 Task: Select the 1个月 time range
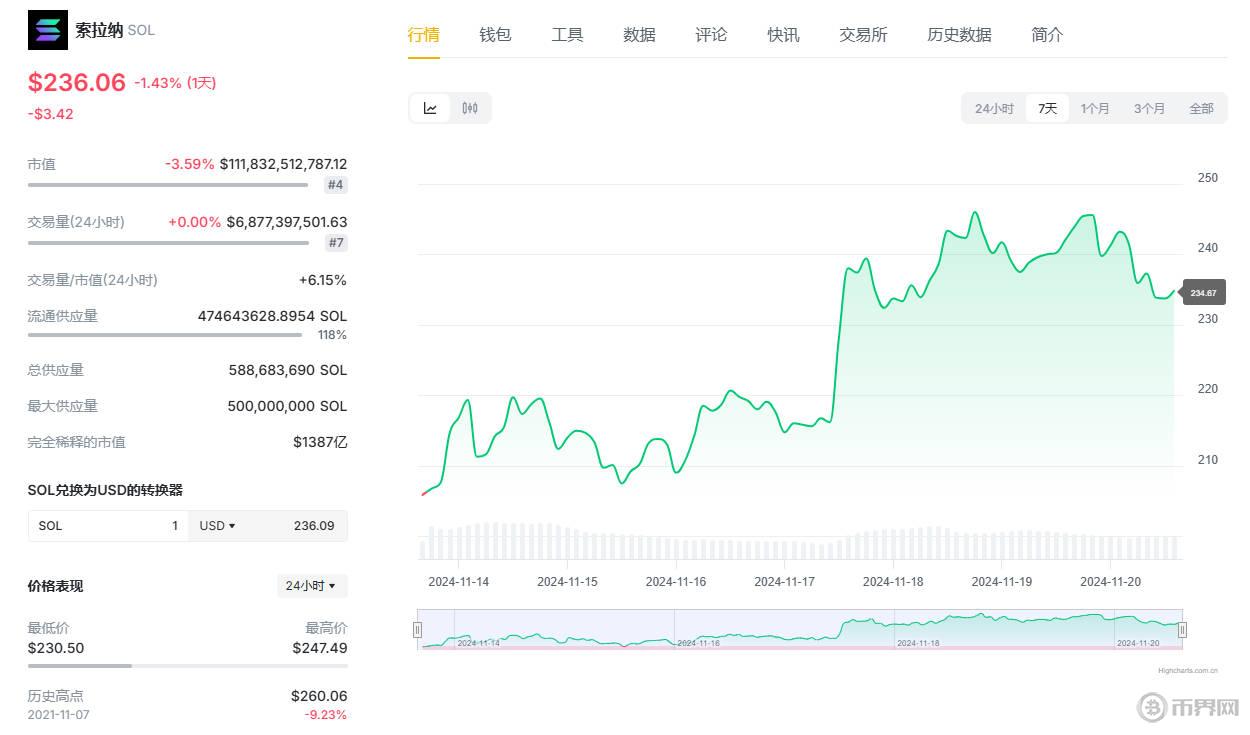click(x=1095, y=108)
